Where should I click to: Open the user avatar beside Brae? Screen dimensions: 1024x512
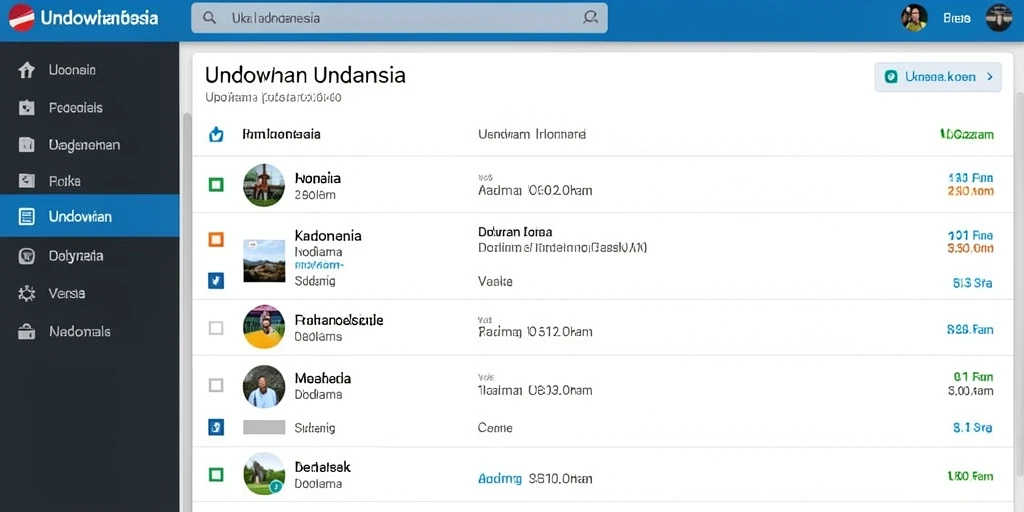click(x=914, y=18)
